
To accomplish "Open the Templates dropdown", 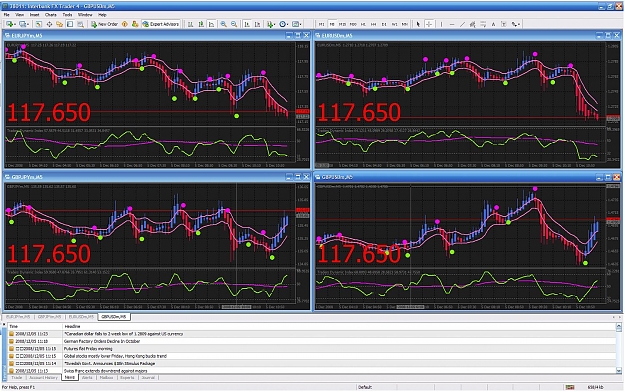I will (297, 24).
